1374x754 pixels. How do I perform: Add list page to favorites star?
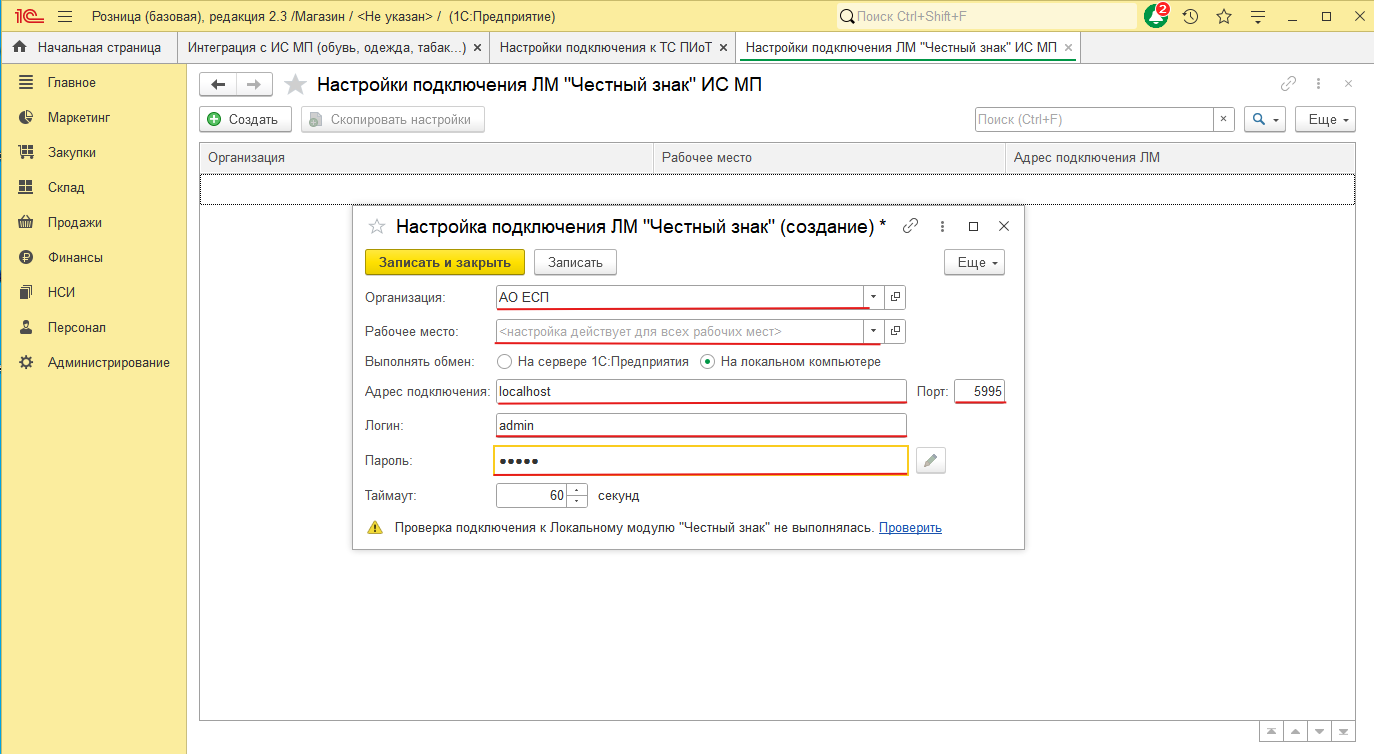[295, 85]
